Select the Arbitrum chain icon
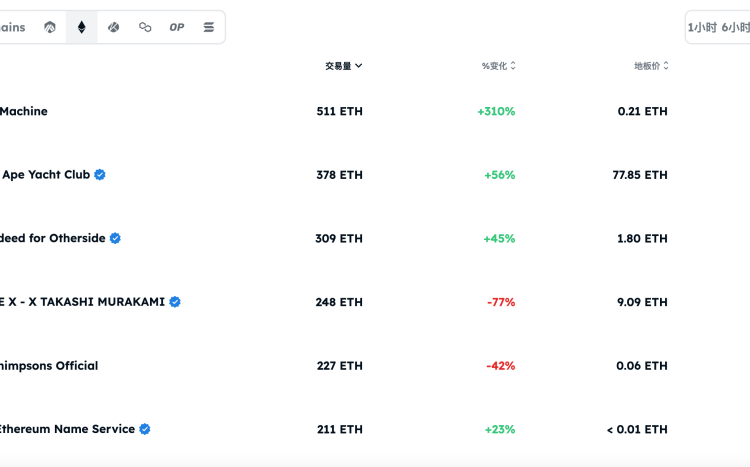Screen dimensions: 750x467 point(50,27)
